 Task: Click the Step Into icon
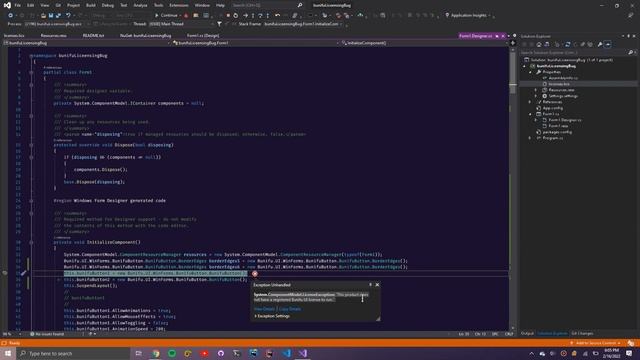click(x=253, y=16)
